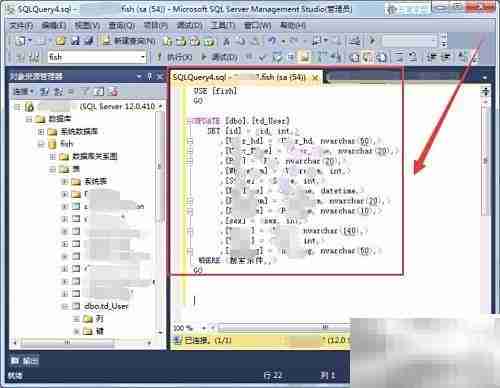
Task: Toggle the pin on Object Explorer panel
Action: click(x=149, y=77)
